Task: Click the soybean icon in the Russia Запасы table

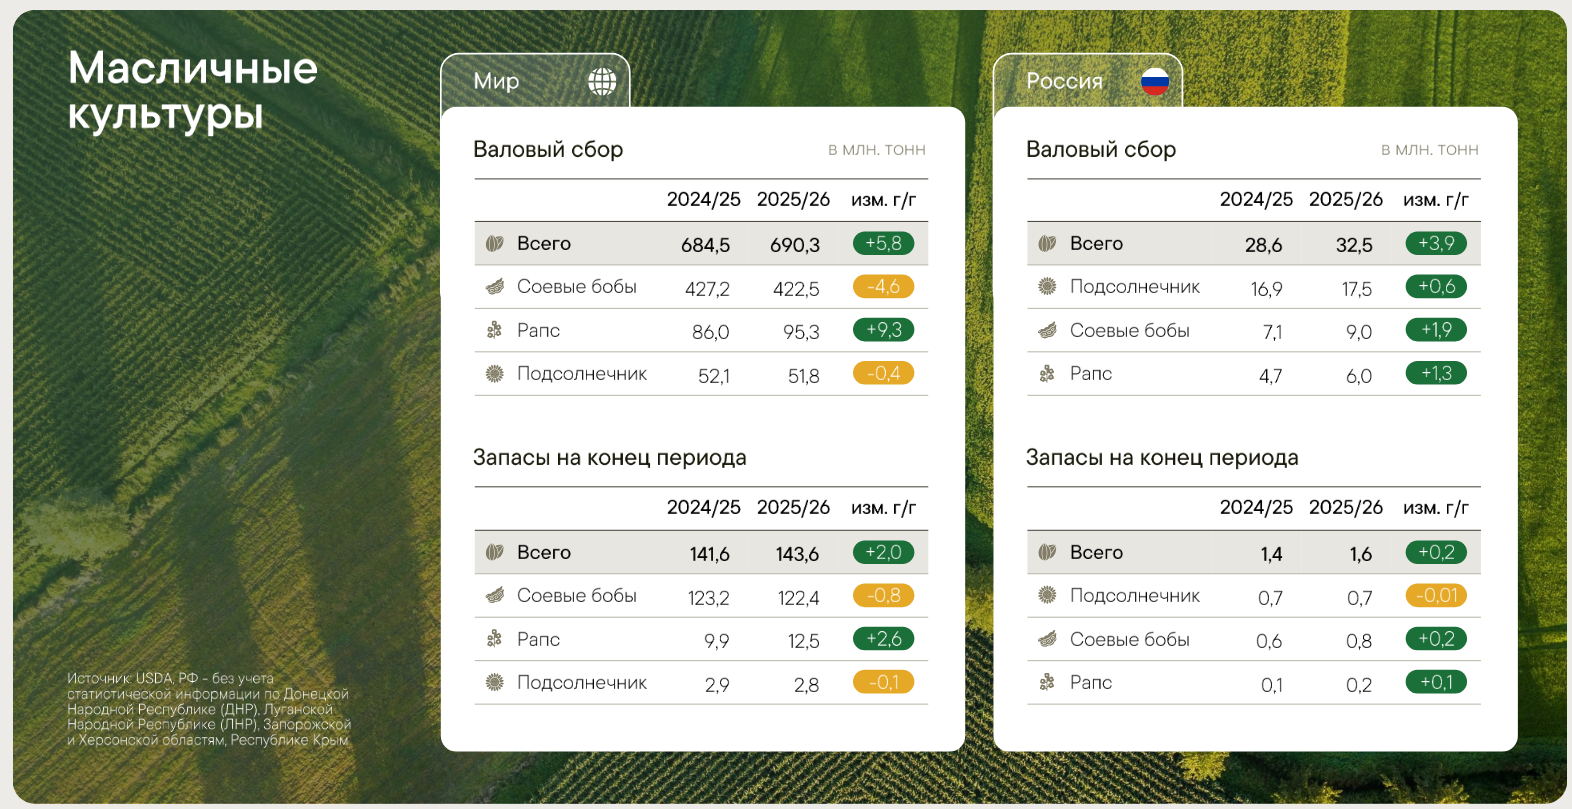Action: pyautogui.click(x=1047, y=639)
